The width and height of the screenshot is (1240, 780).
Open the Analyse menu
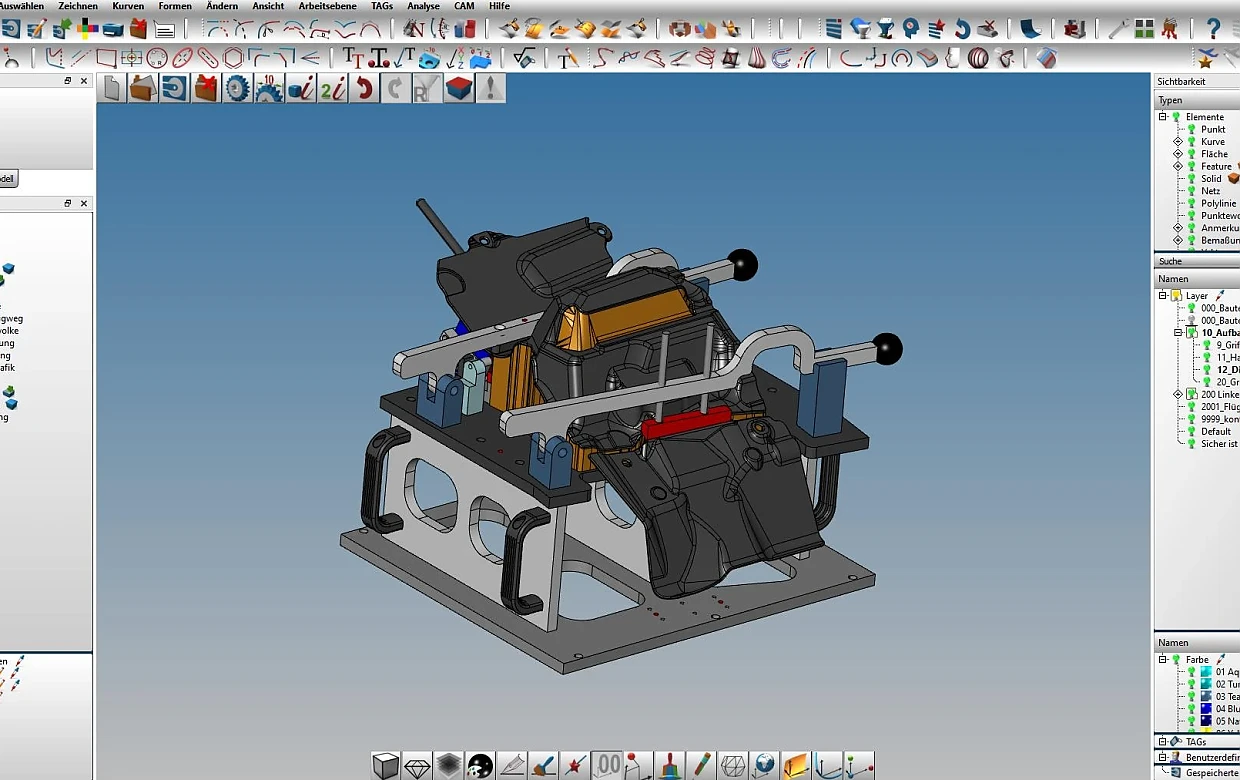[x=423, y=6]
